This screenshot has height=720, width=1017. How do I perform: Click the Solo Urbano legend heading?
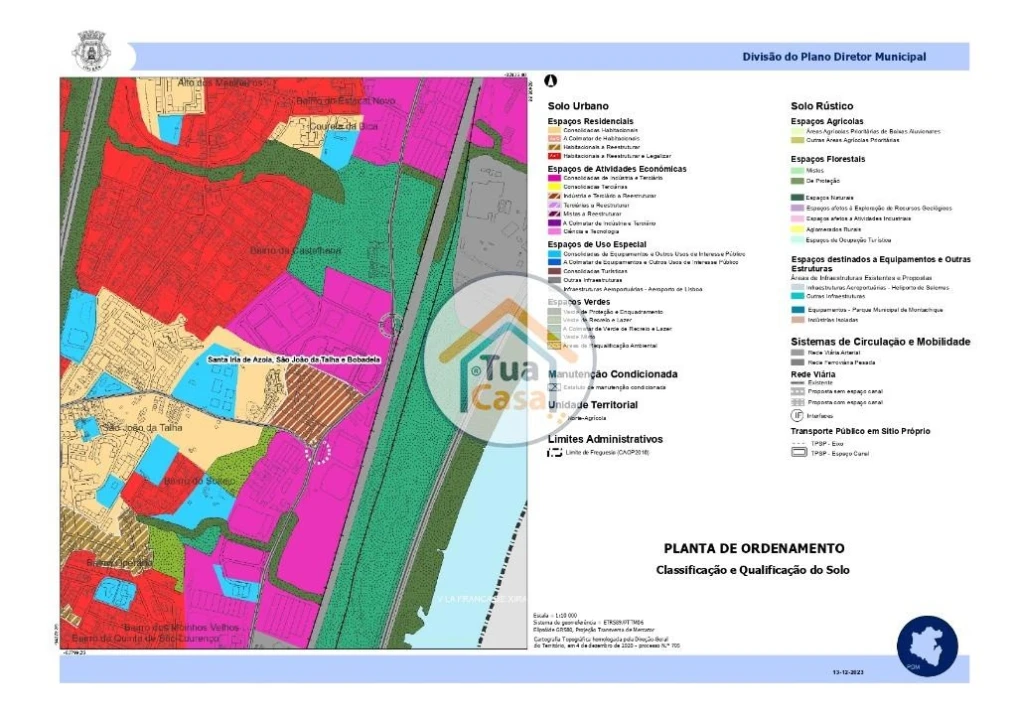pyautogui.click(x=578, y=106)
